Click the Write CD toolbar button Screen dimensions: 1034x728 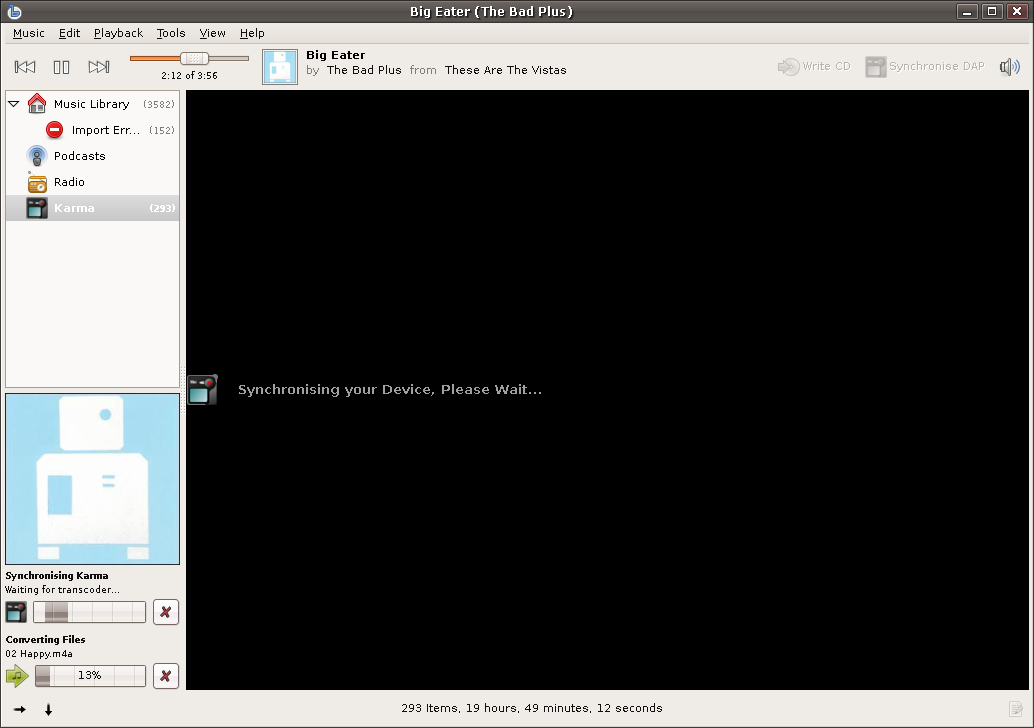point(814,67)
